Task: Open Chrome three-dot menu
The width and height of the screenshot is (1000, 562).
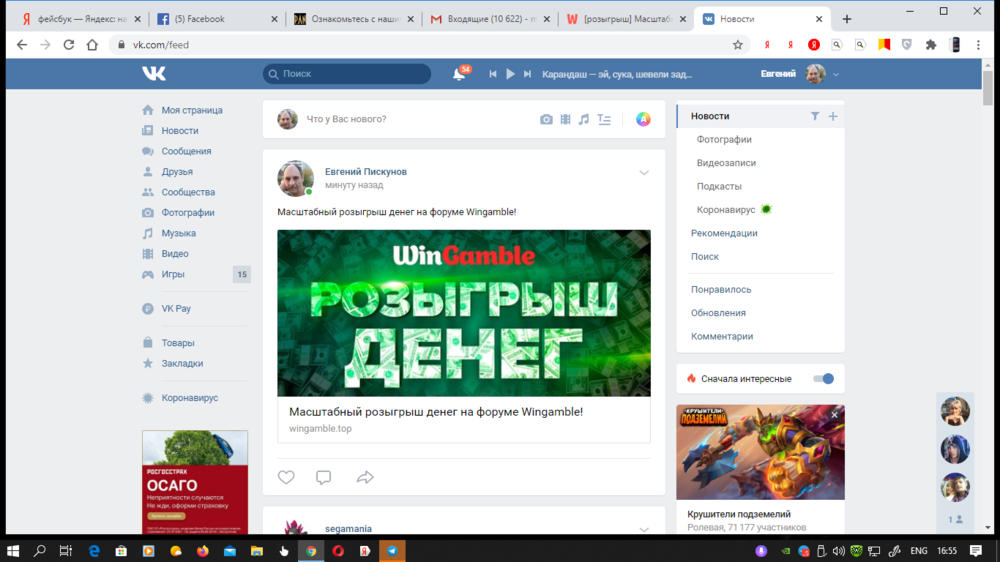Action: (x=978, y=45)
